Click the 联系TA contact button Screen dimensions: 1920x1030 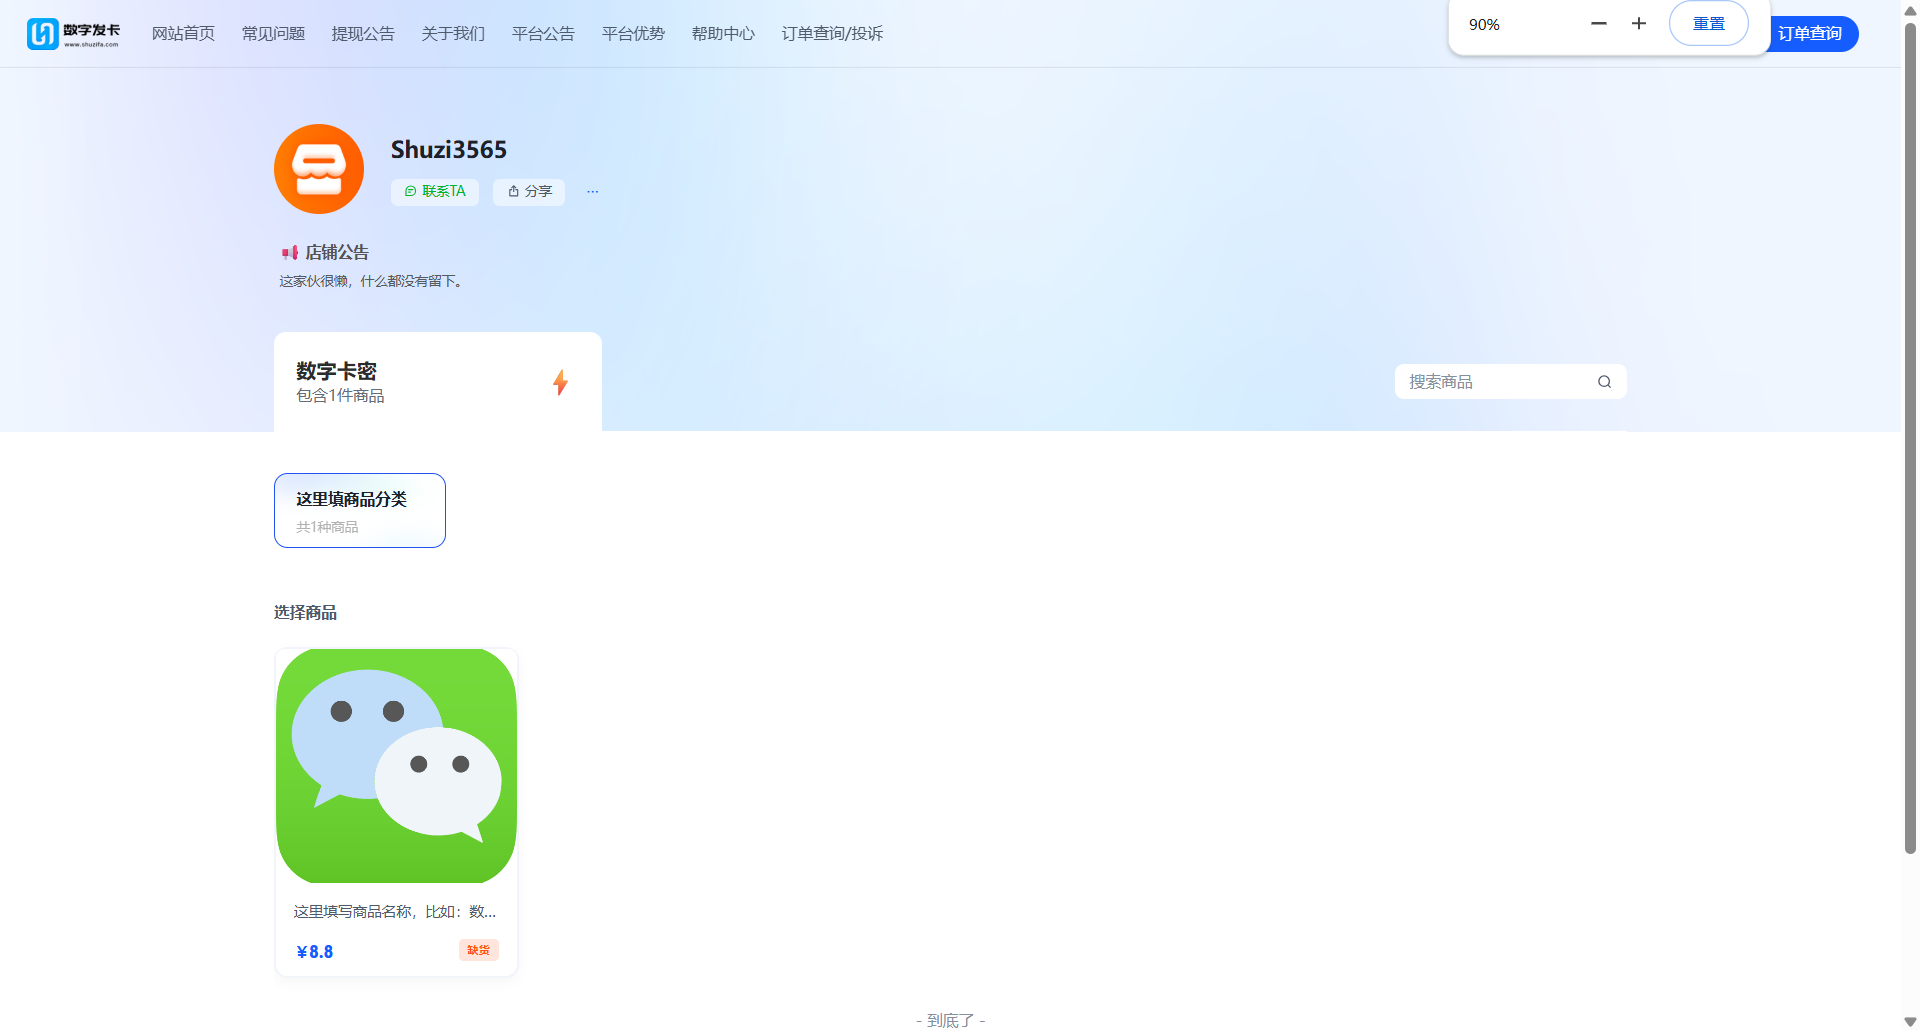435,192
